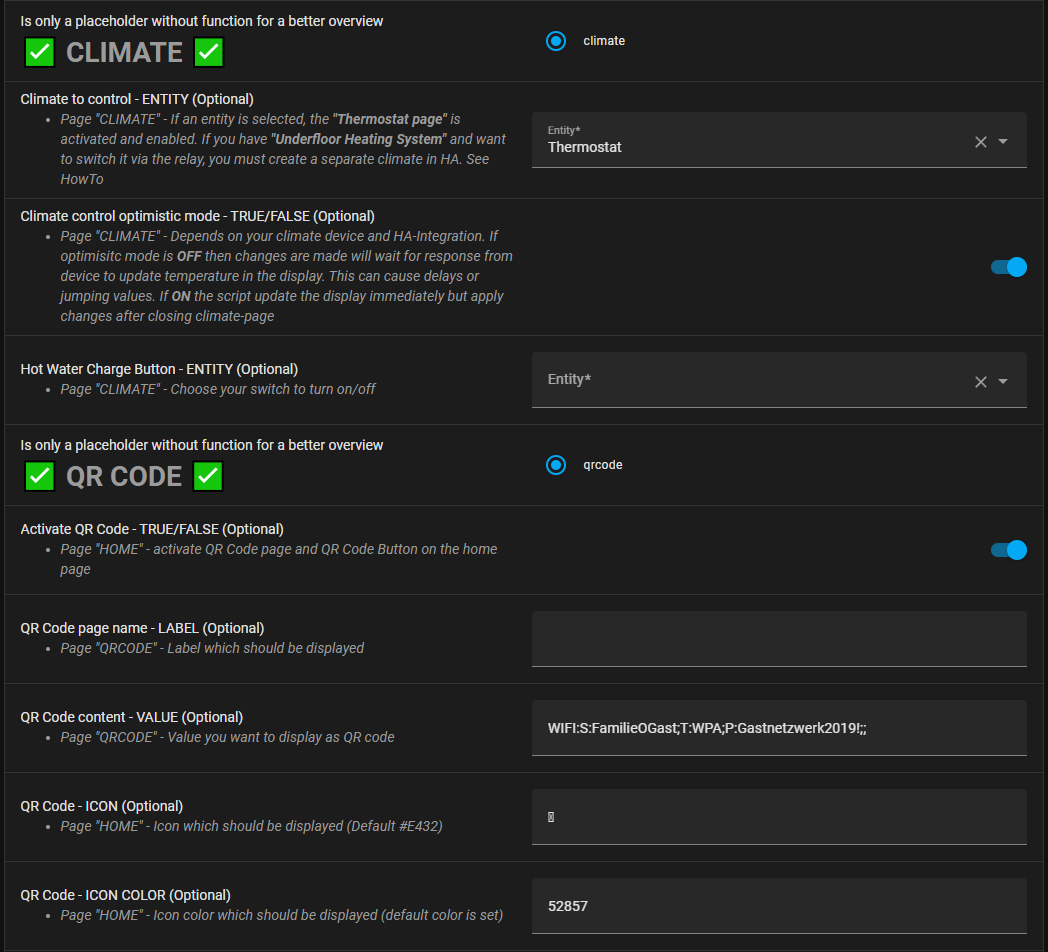This screenshot has height=952, width=1048.
Task: Select the qrcode radio button
Action: tap(556, 465)
